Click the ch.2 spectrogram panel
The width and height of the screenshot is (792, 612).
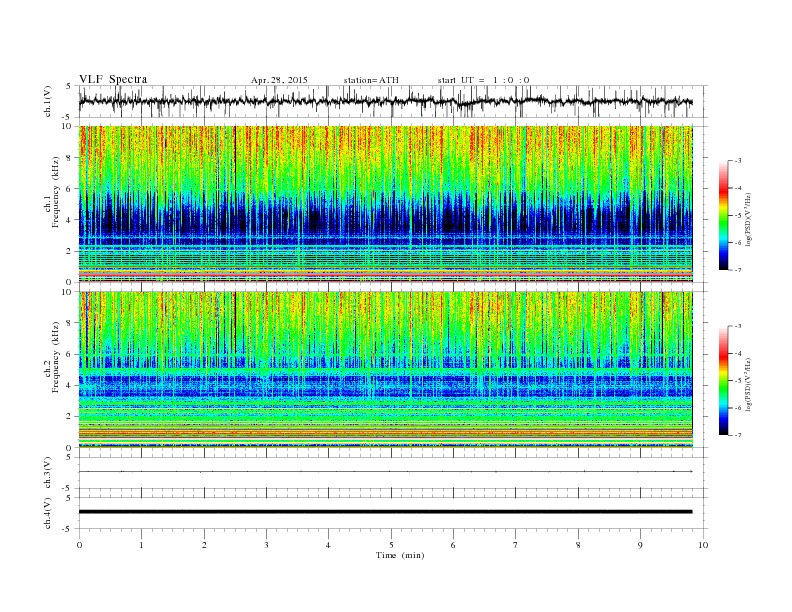tap(385, 369)
